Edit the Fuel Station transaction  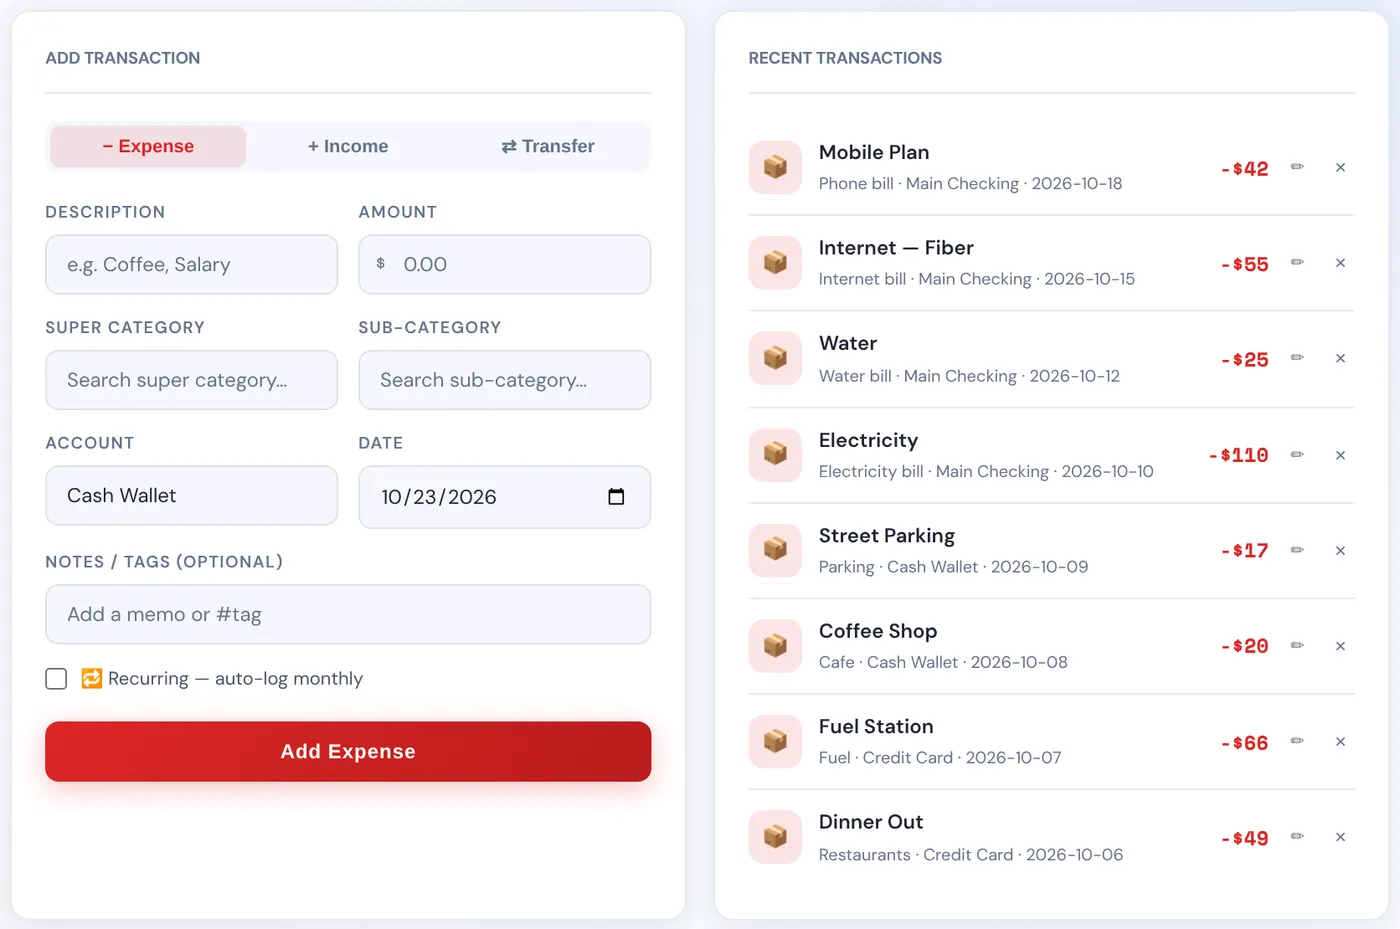click(x=1297, y=741)
